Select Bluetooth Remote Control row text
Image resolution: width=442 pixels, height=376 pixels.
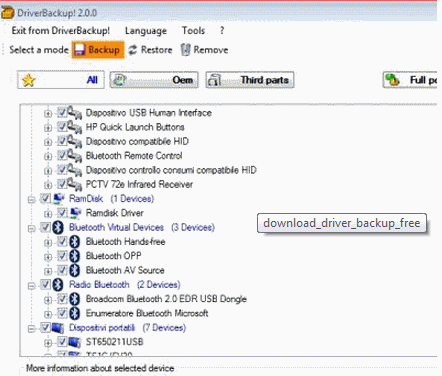[134, 156]
